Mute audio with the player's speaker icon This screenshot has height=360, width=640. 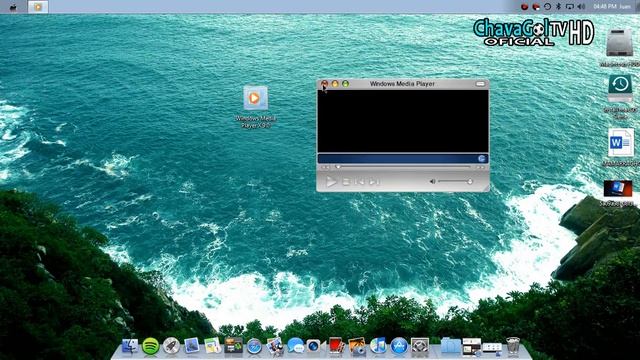pyautogui.click(x=432, y=181)
